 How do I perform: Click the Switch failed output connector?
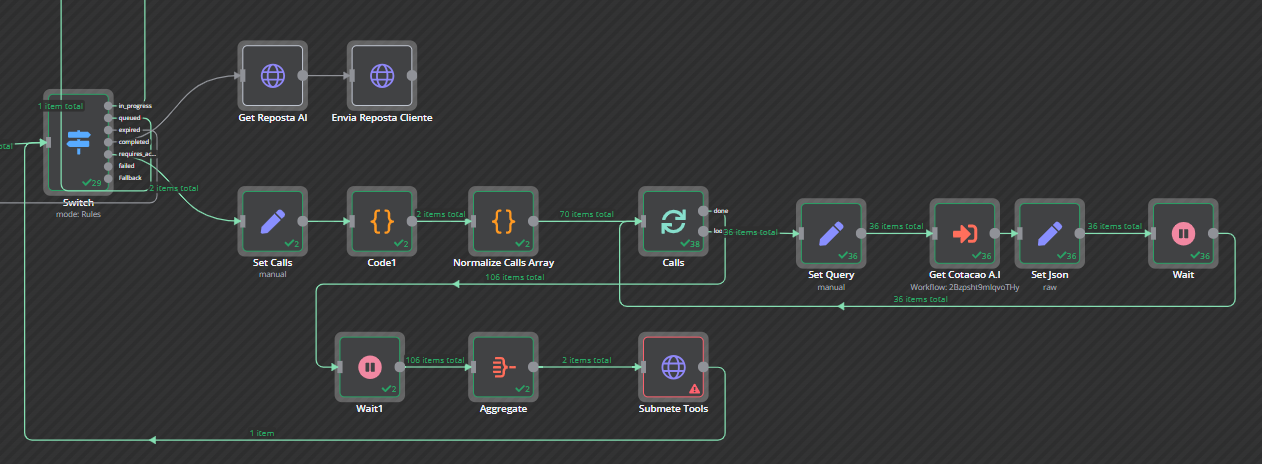109,166
